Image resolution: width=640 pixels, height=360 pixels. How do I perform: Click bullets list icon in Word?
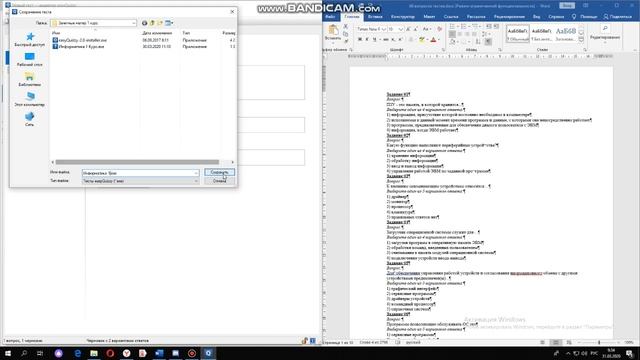pyautogui.click(x=452, y=27)
